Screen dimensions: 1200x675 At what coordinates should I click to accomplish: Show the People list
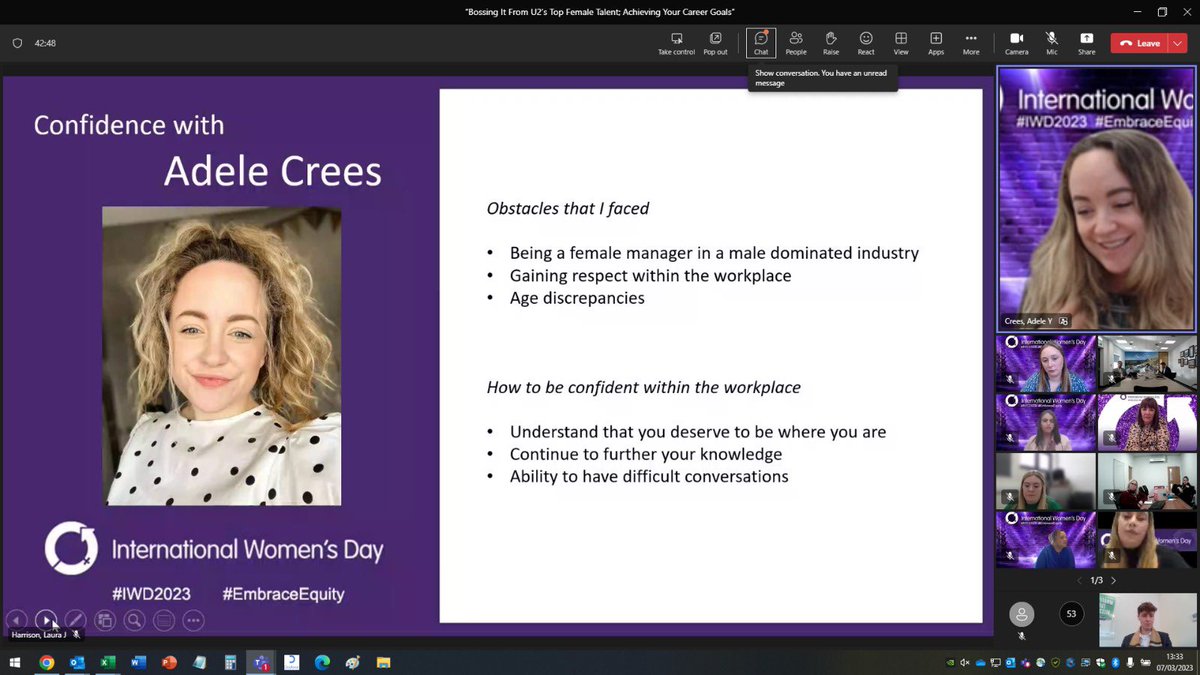tap(796, 42)
